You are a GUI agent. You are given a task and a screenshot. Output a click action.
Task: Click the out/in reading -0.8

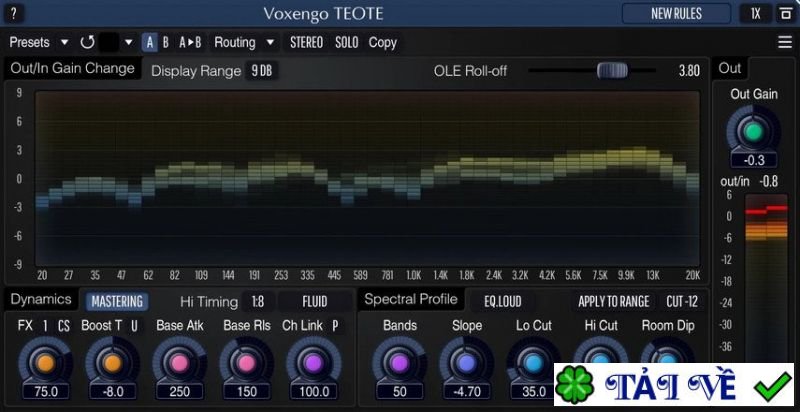tap(768, 182)
